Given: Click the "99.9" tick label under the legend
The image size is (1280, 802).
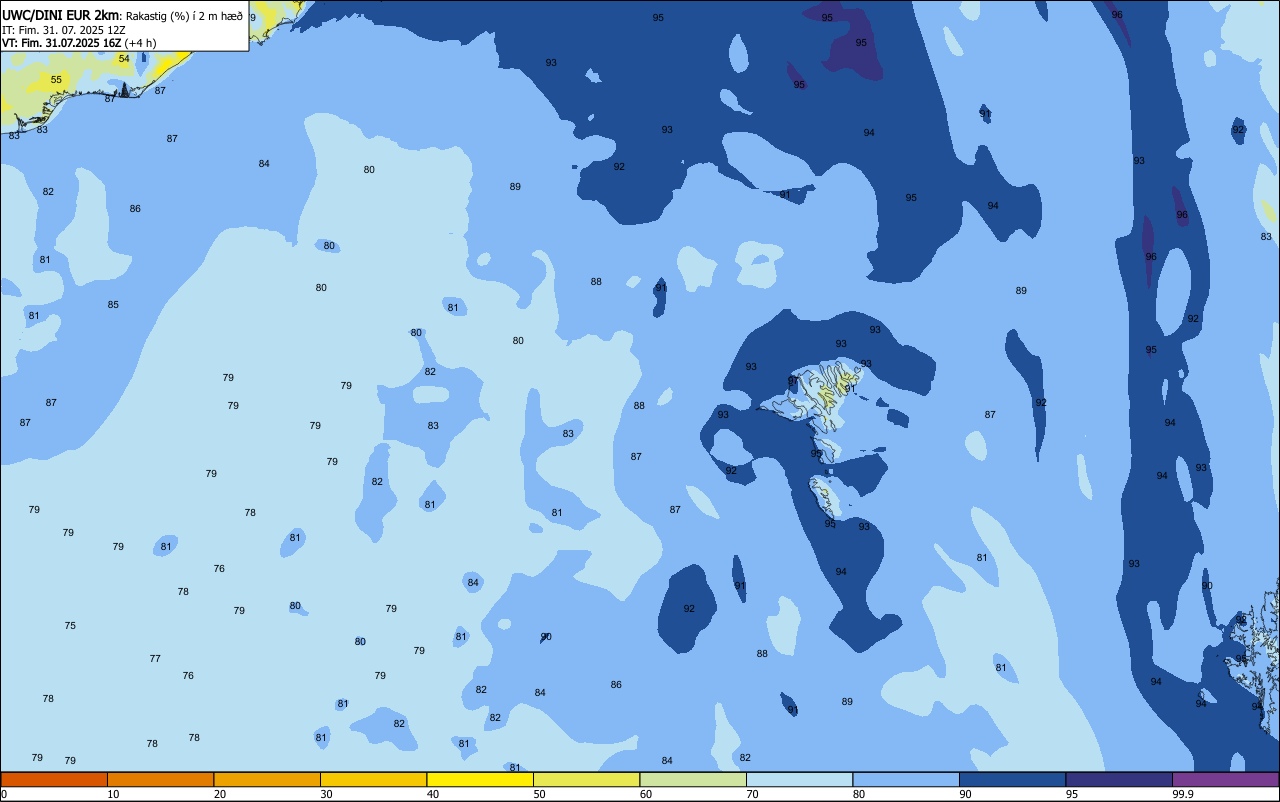Looking at the screenshot, I should pos(1183,794).
